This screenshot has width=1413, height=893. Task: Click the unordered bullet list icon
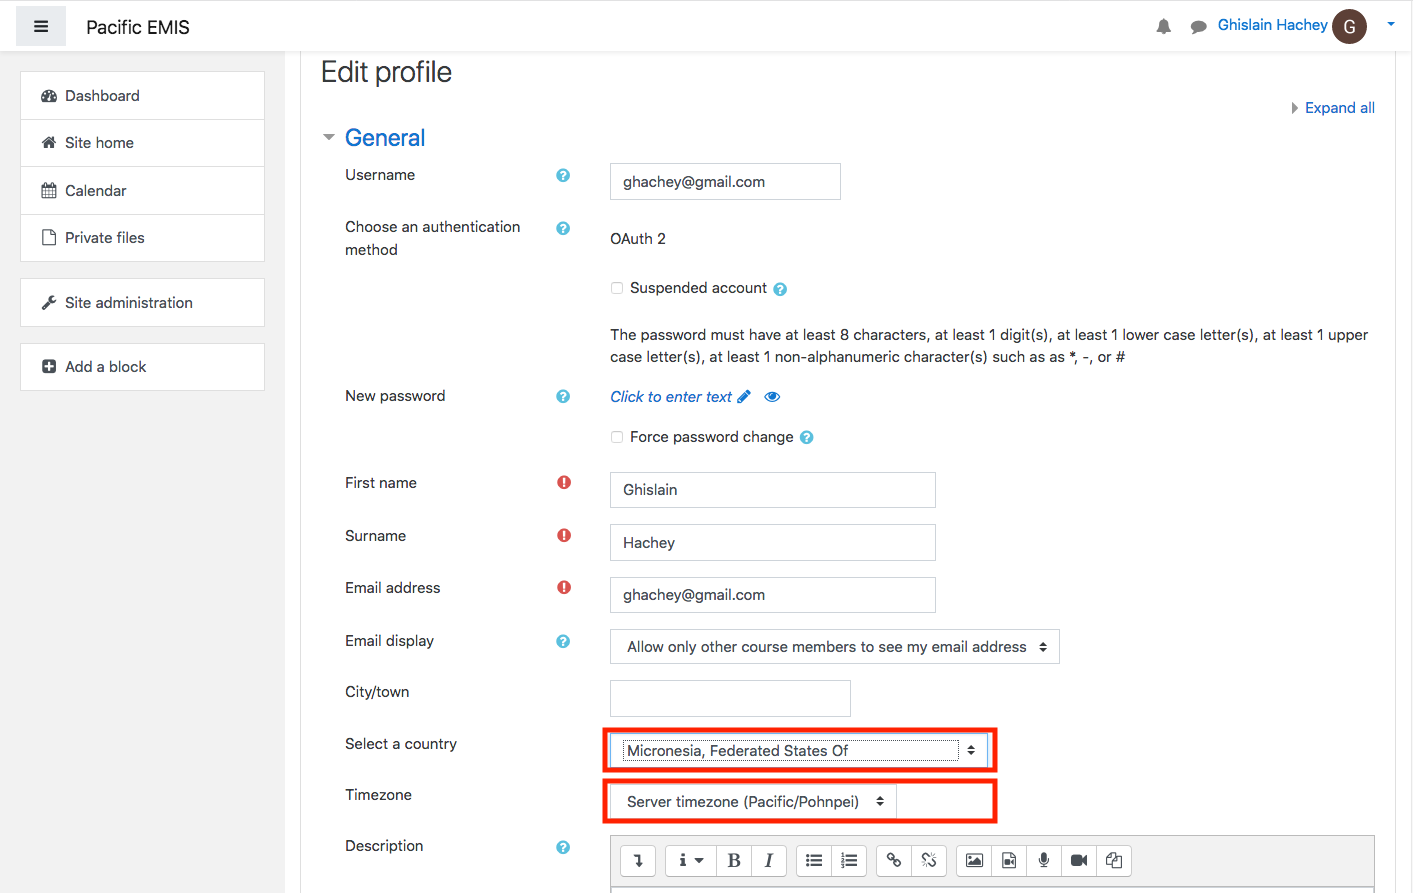814,860
